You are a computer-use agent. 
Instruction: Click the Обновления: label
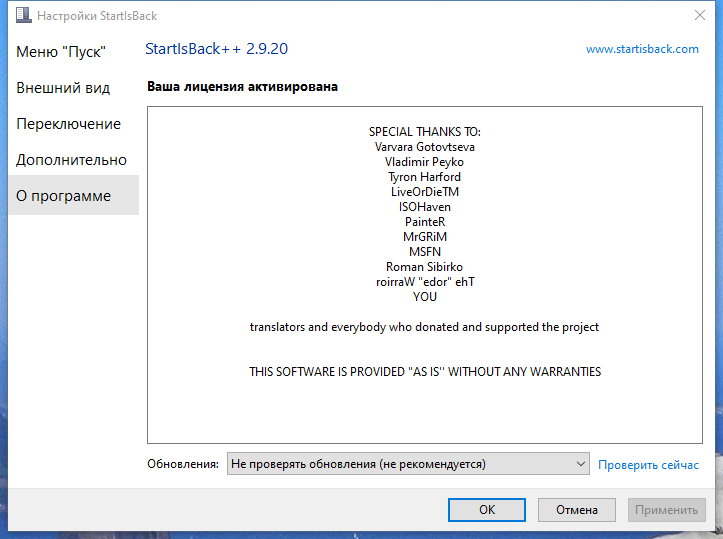coord(183,464)
